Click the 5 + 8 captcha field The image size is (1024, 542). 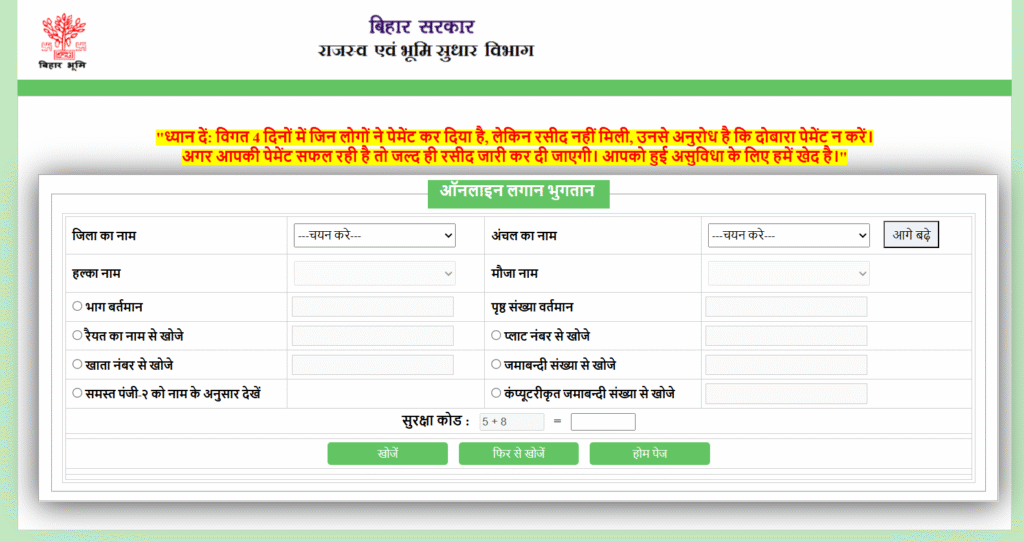point(511,422)
